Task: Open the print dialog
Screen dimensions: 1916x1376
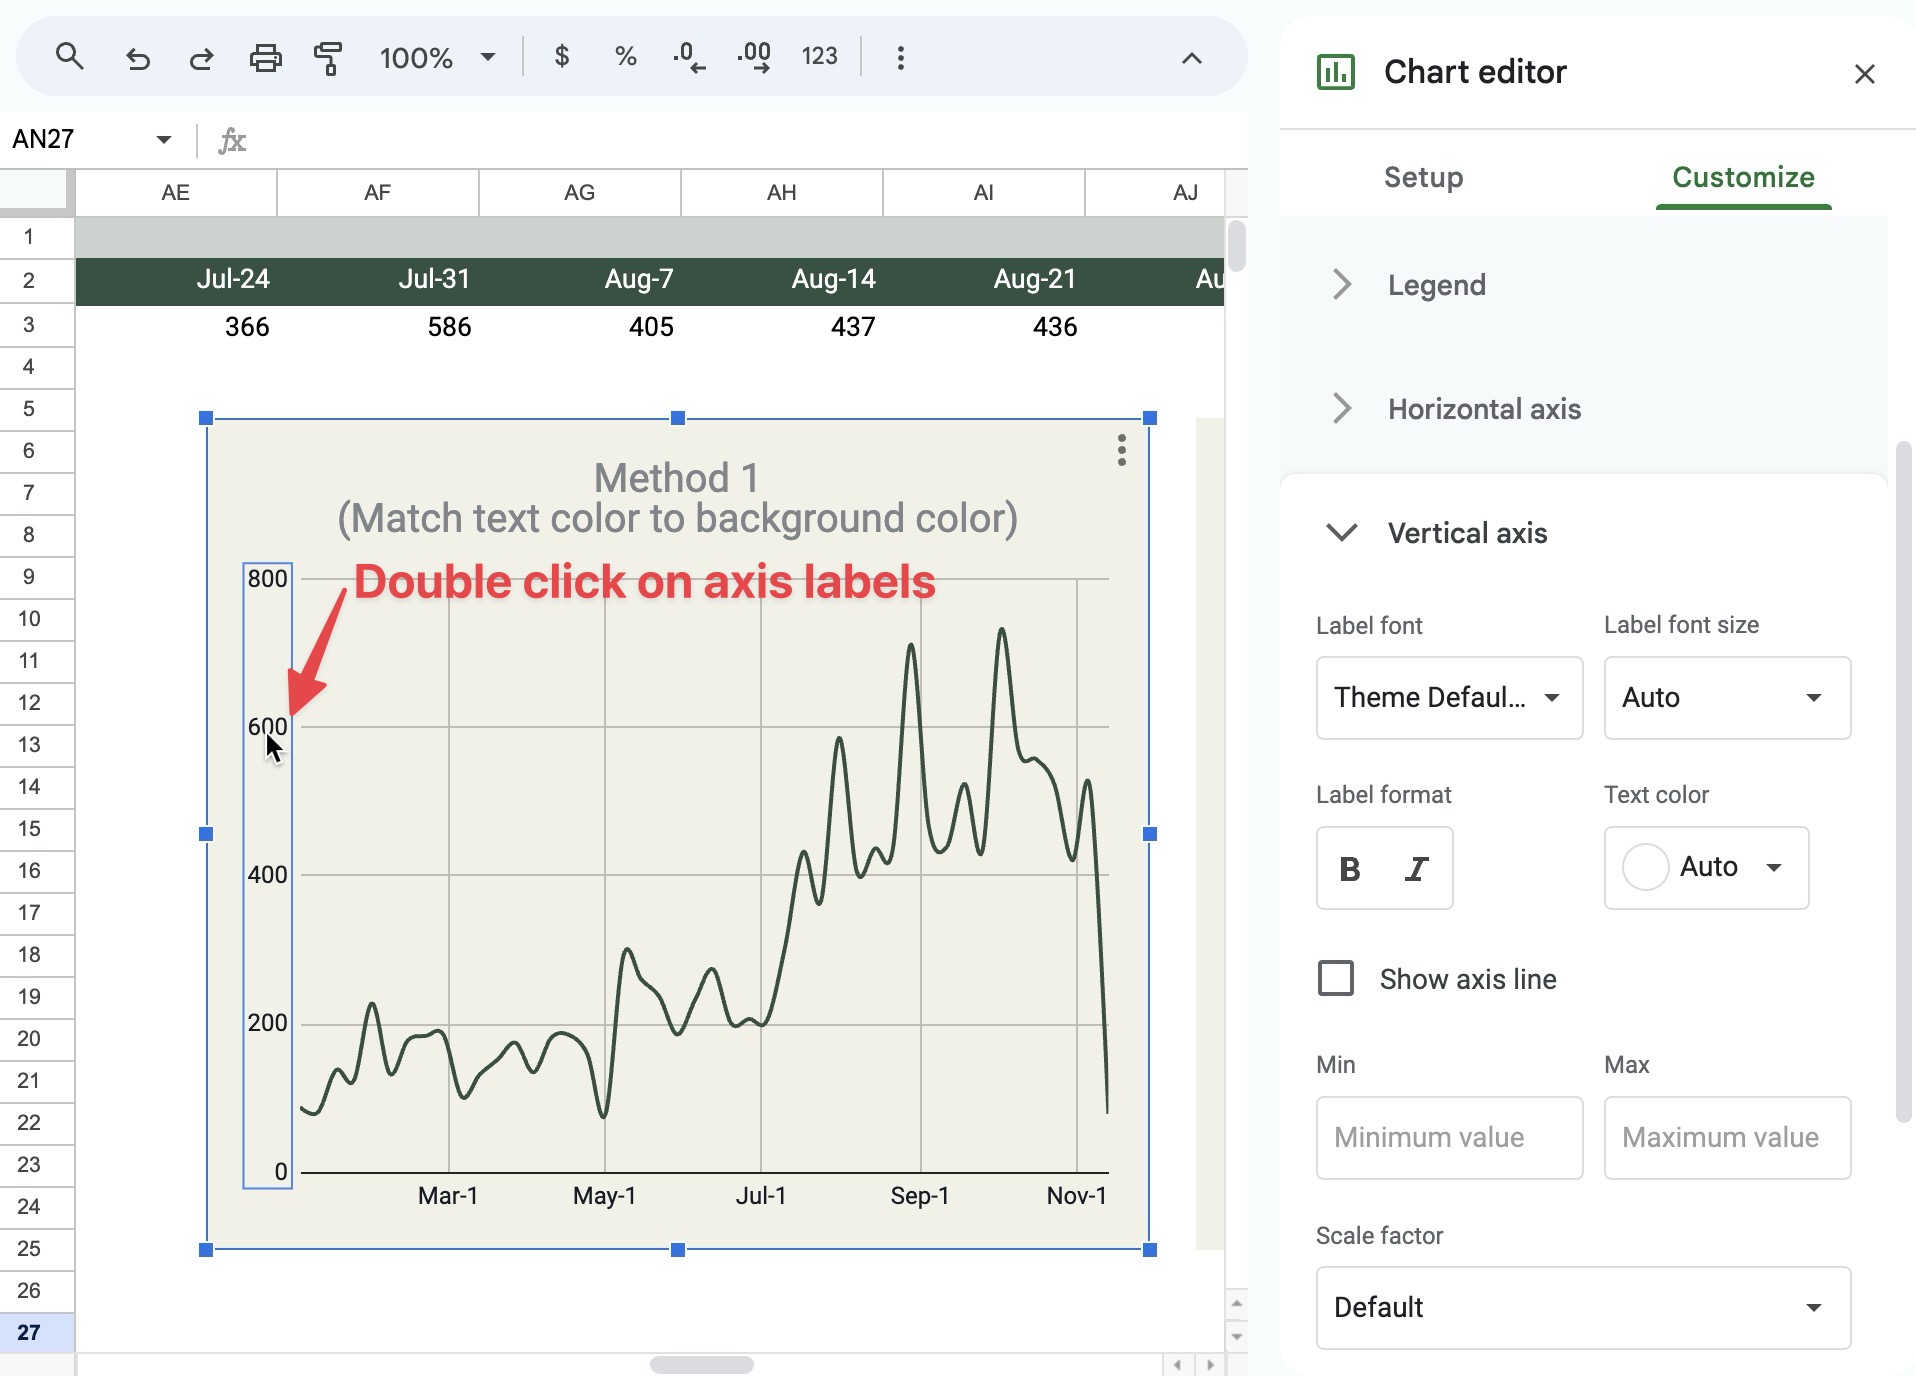Action: [x=265, y=57]
